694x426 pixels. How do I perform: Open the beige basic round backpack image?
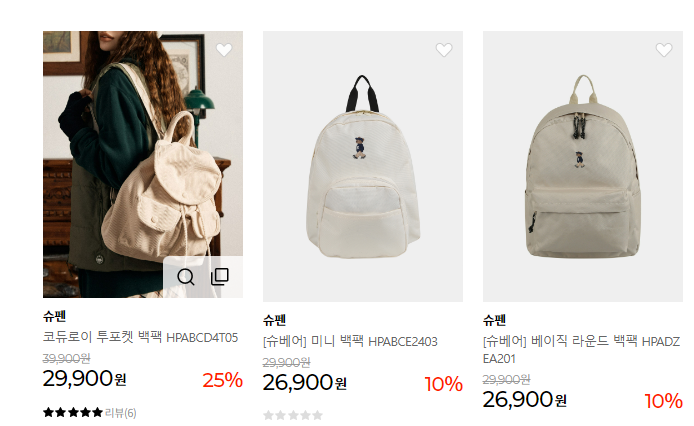click(583, 167)
